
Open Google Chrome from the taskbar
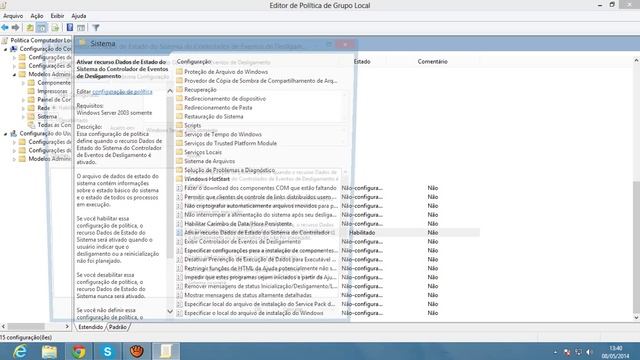79,351
